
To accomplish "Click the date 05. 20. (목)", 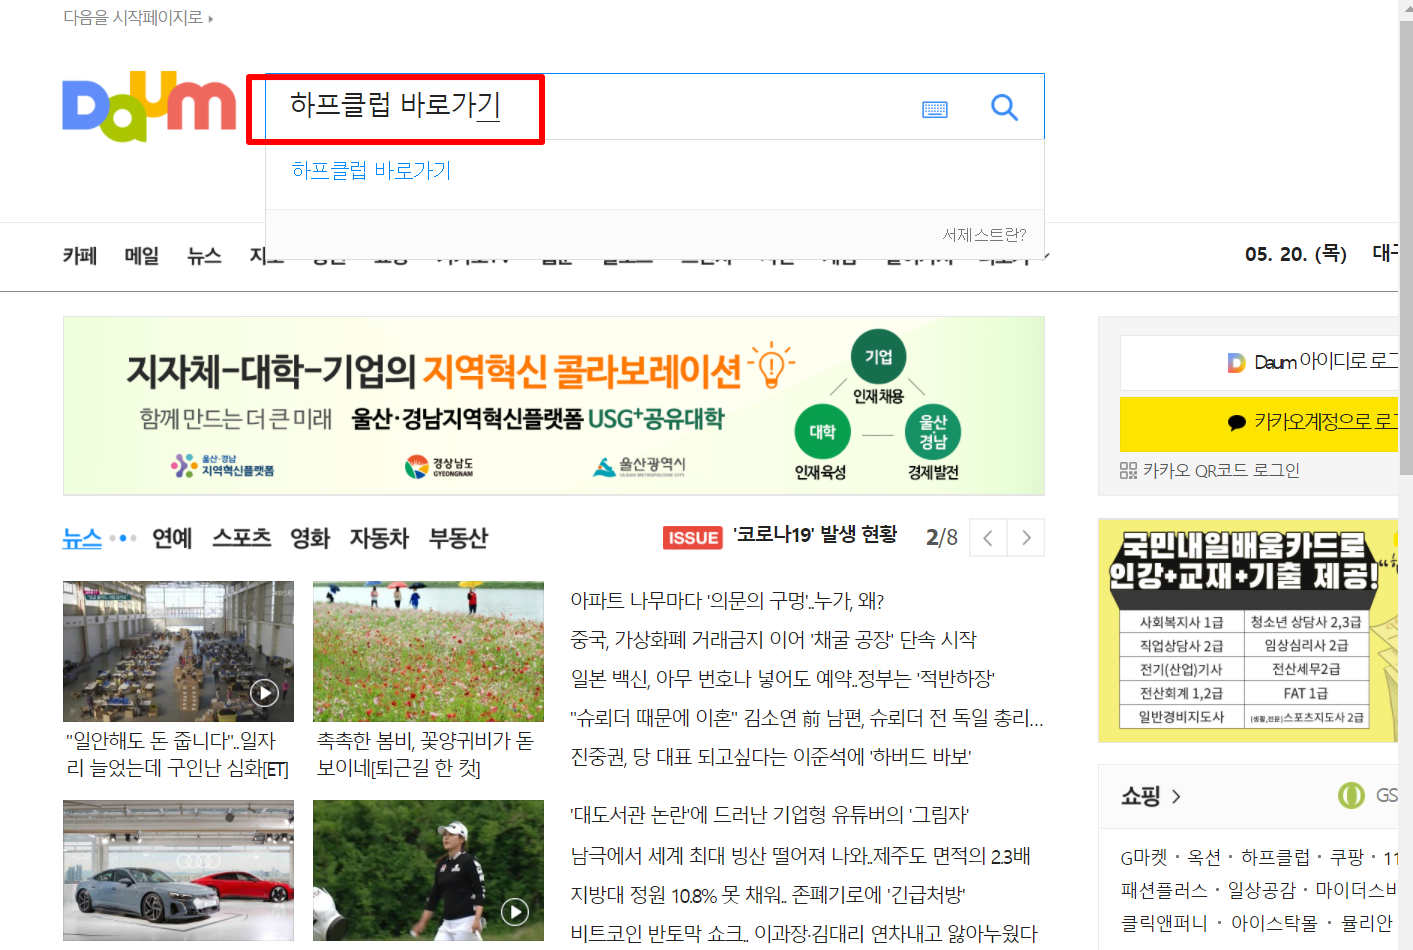I will click(x=1296, y=254).
